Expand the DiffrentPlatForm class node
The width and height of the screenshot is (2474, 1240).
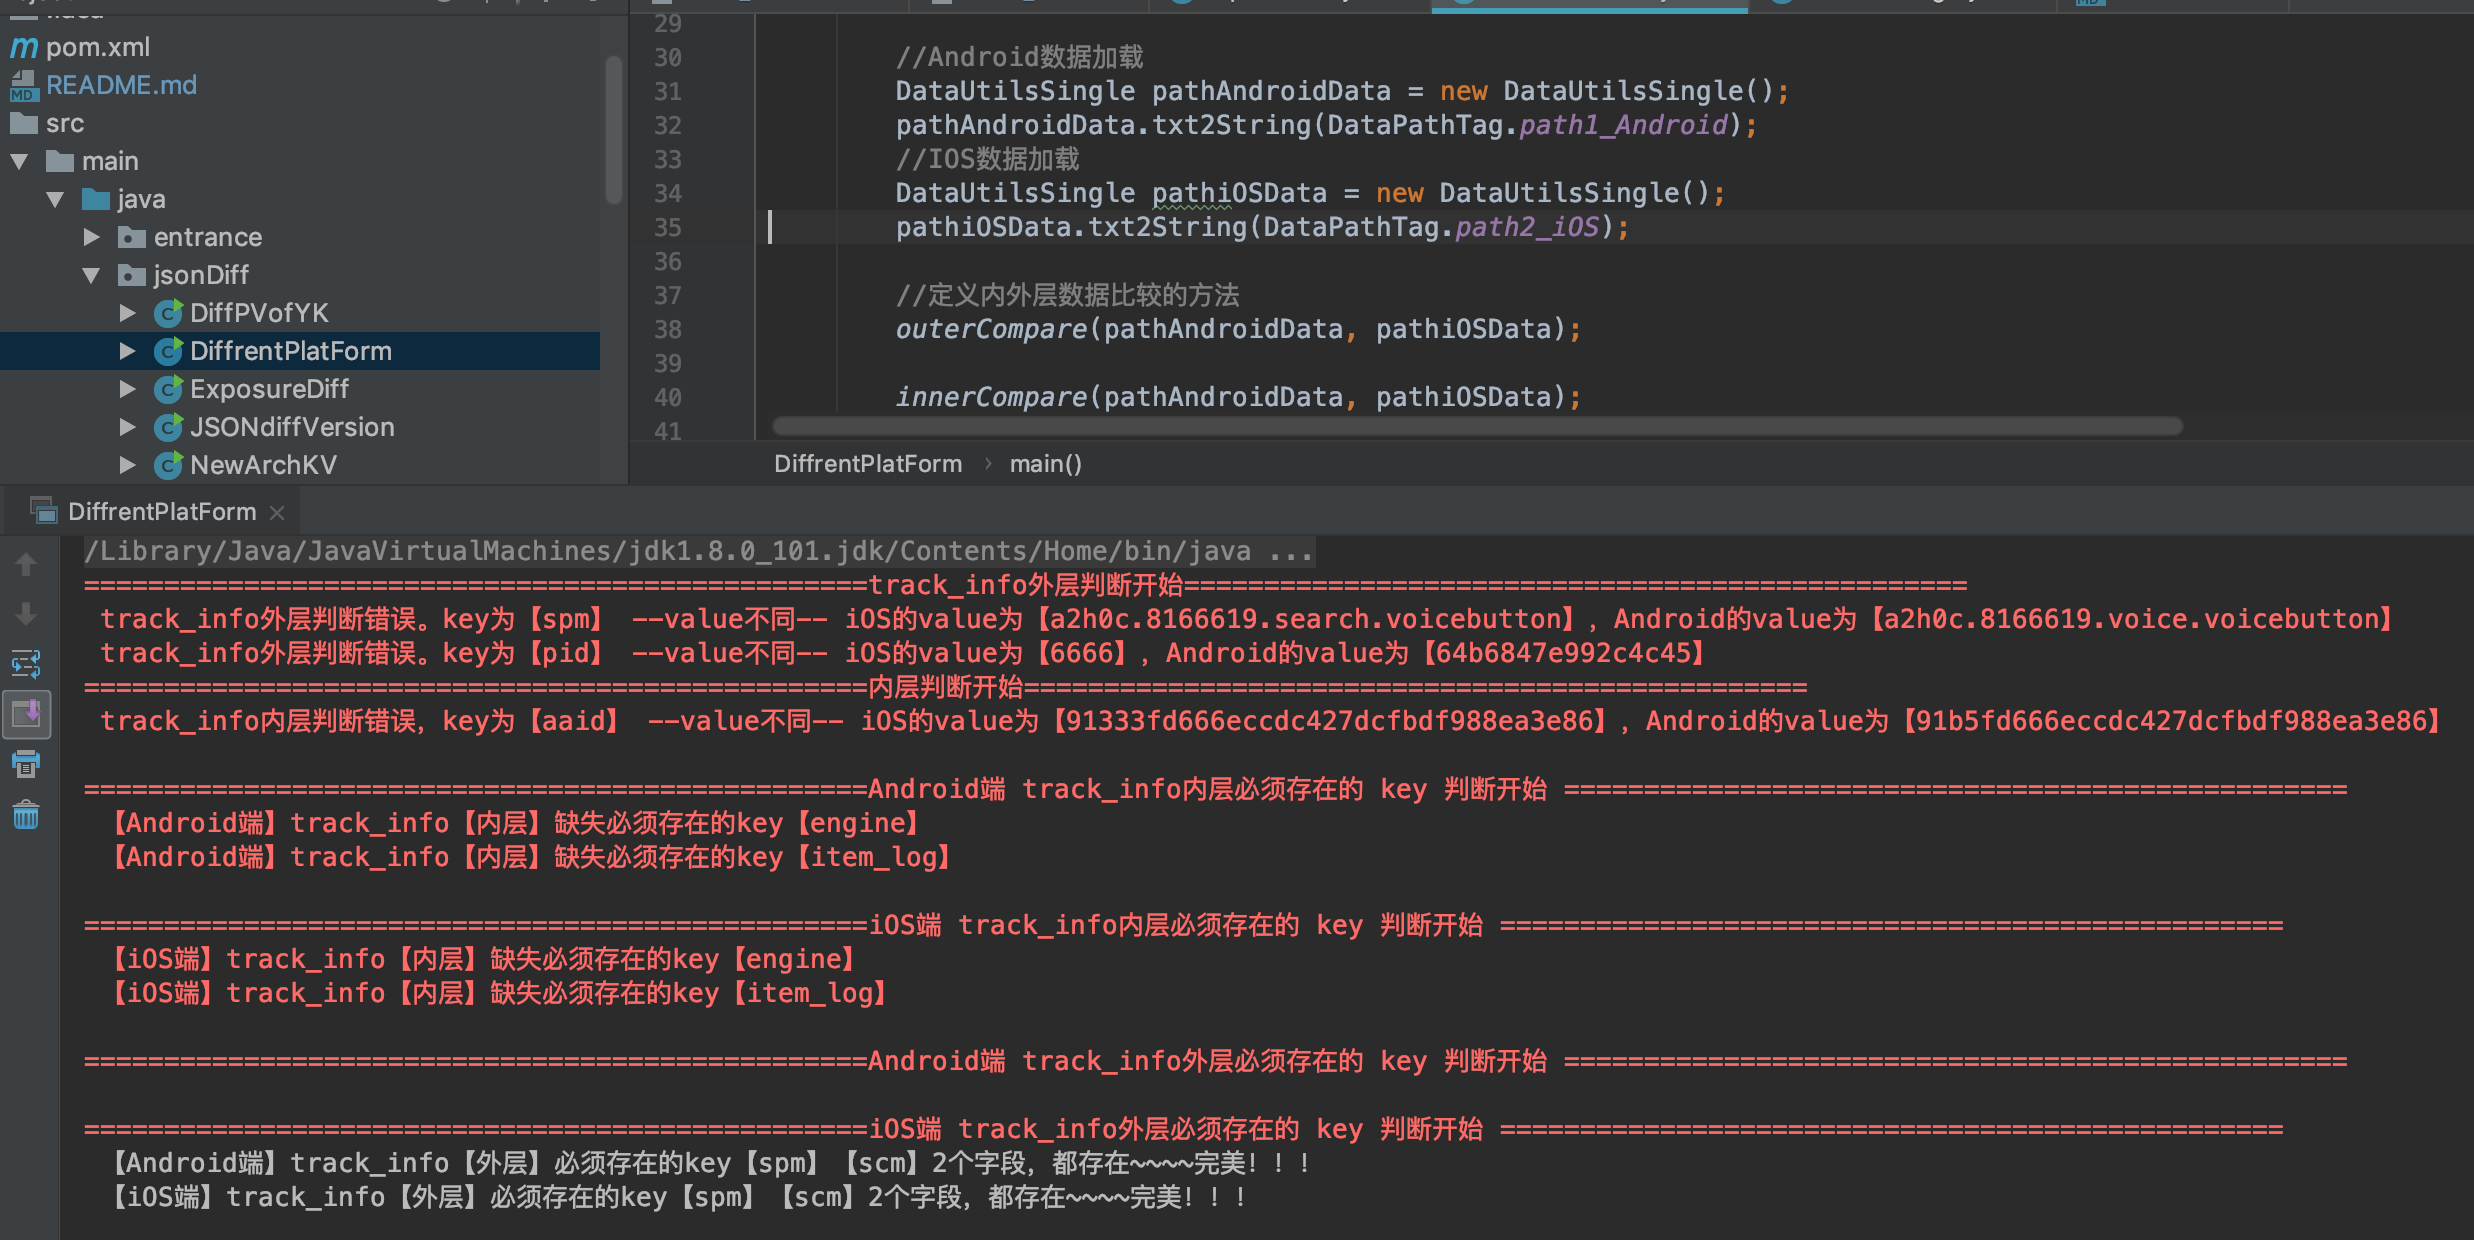[127, 351]
